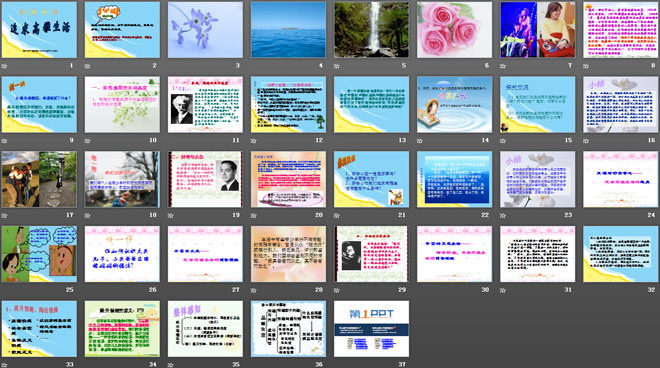The width and height of the screenshot is (660, 368).
Task: Click the animation star icon under slide 9
Action: 4,141
